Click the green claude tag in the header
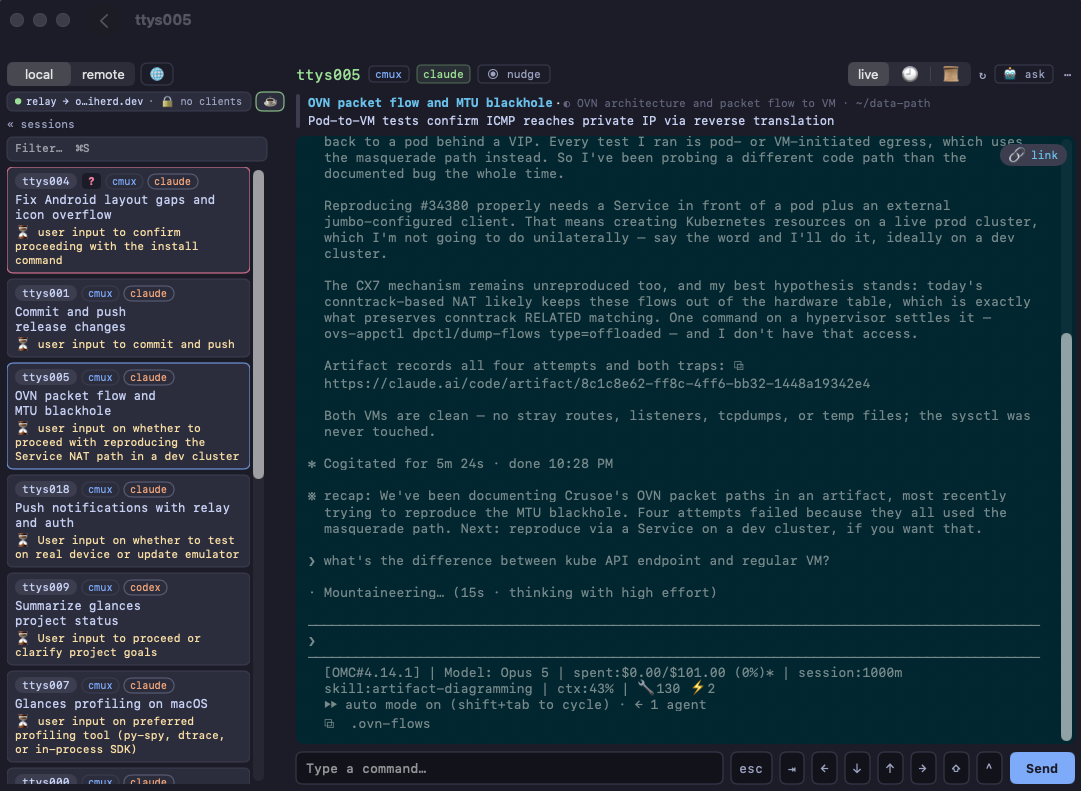Viewport: 1081px width, 791px height. (443, 74)
